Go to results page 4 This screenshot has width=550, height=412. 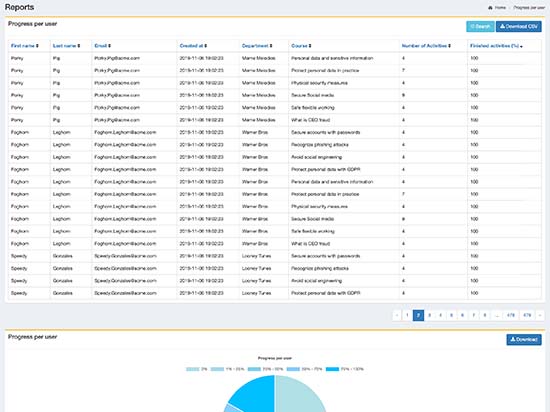(440, 315)
